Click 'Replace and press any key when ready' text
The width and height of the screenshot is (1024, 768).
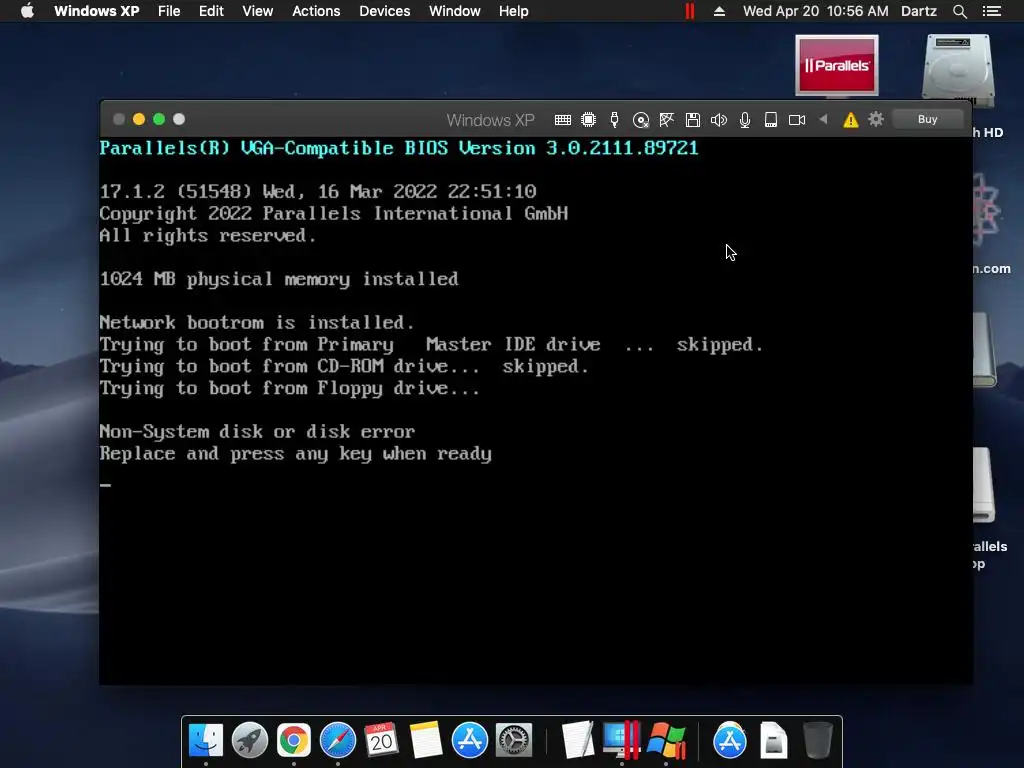(x=295, y=454)
